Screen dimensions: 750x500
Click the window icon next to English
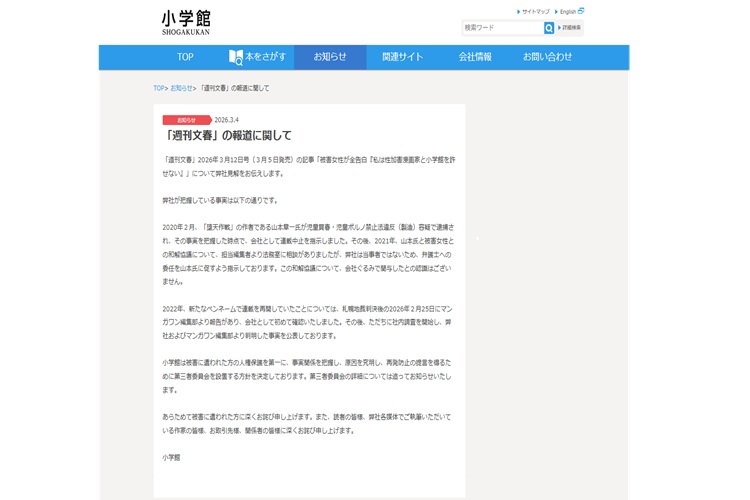click(581, 11)
